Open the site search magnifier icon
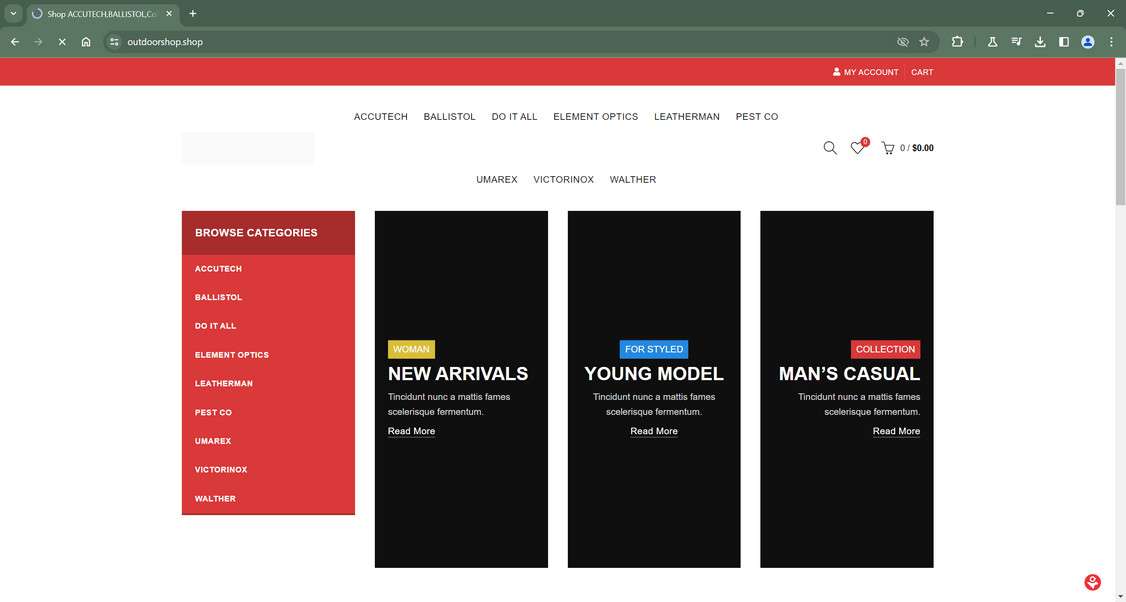 pos(830,148)
